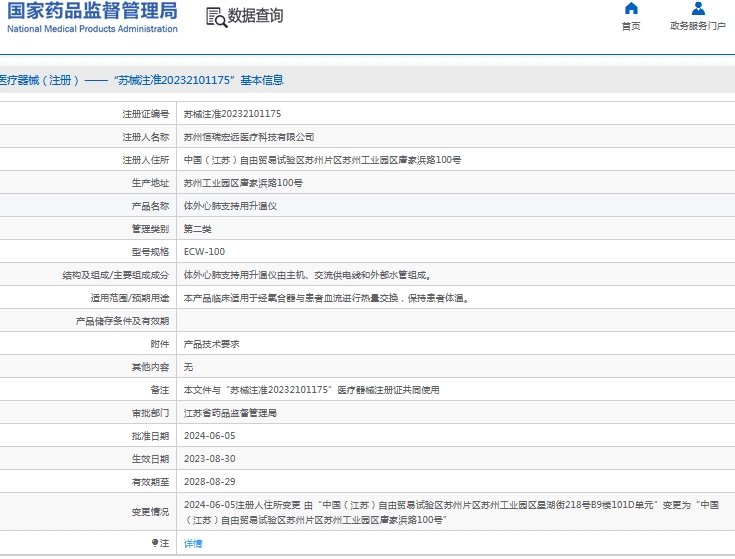This screenshot has height=559, width=735.
Task: Click the 数据查询 search document icon
Action: [x=217, y=17]
